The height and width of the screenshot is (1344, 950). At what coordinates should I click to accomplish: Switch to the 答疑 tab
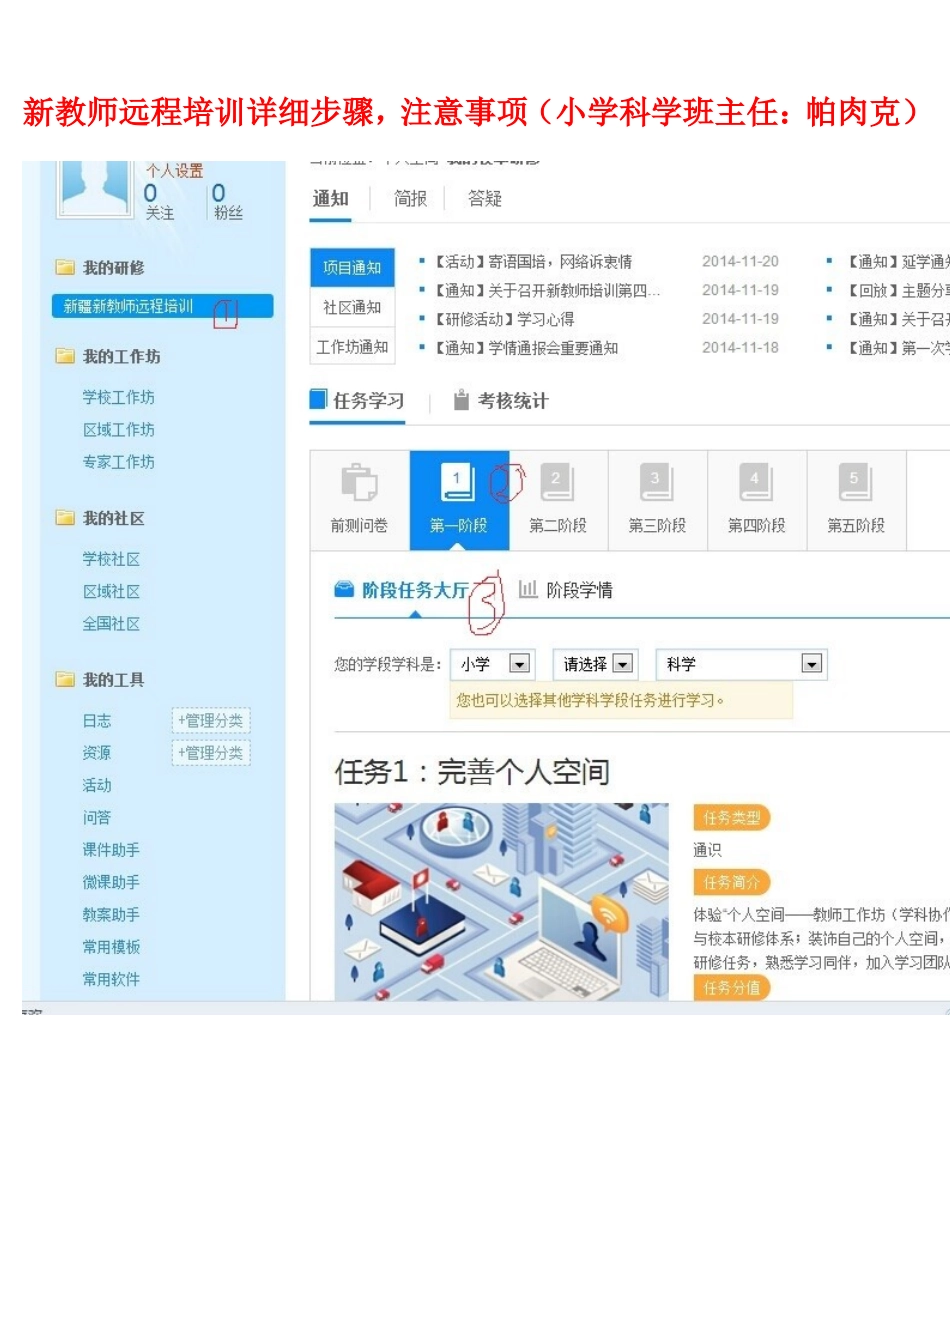[485, 199]
